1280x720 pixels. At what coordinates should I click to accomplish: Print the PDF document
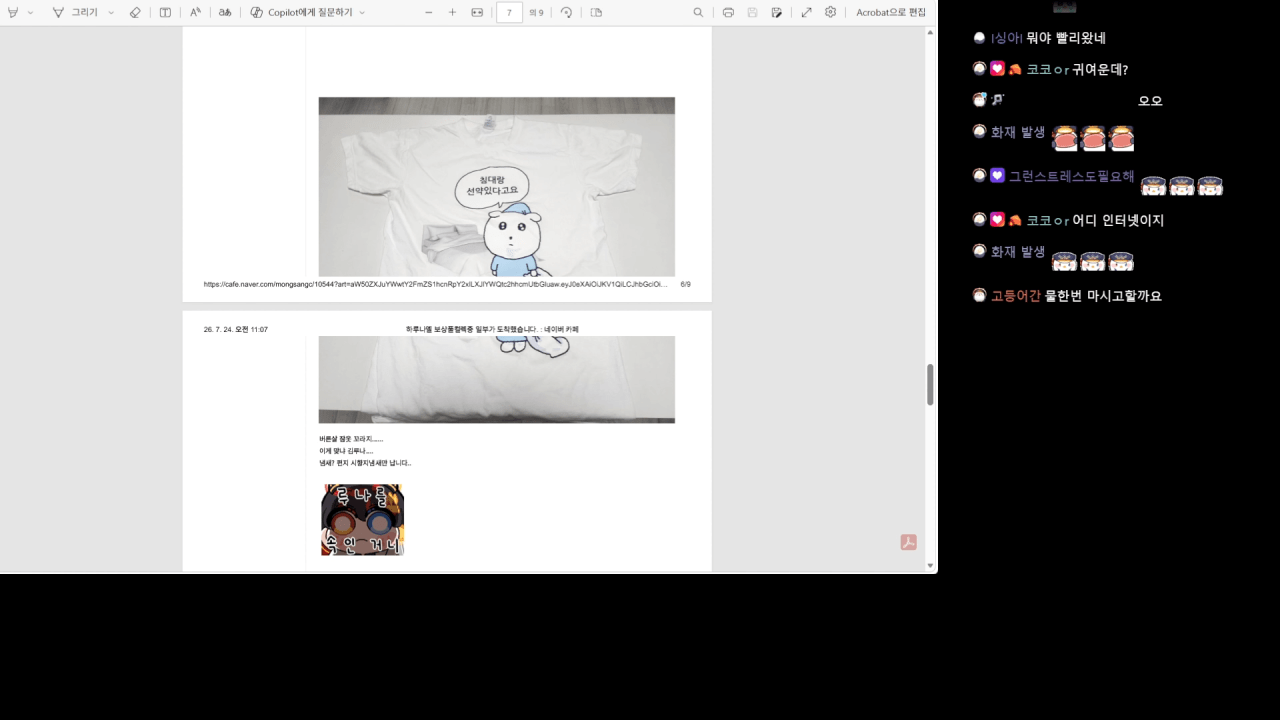(728, 12)
